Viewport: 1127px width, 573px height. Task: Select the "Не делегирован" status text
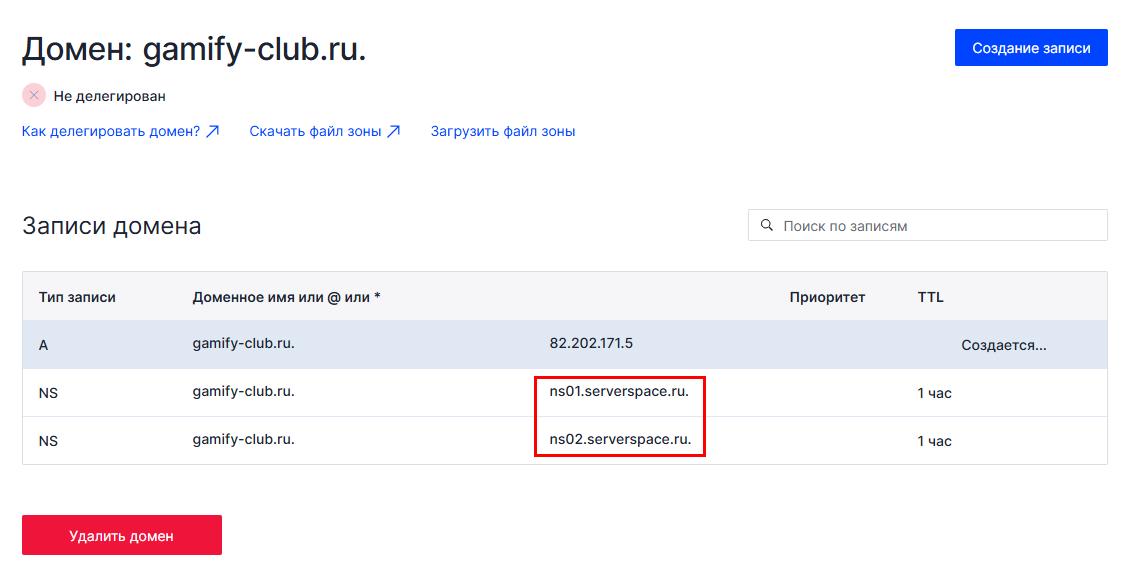click(x=109, y=97)
